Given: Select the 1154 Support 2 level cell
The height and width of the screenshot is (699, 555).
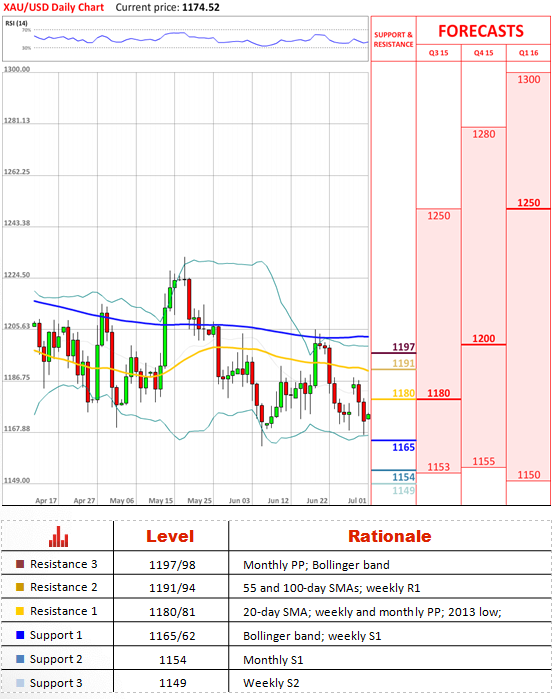Looking at the screenshot, I should 173,660.
